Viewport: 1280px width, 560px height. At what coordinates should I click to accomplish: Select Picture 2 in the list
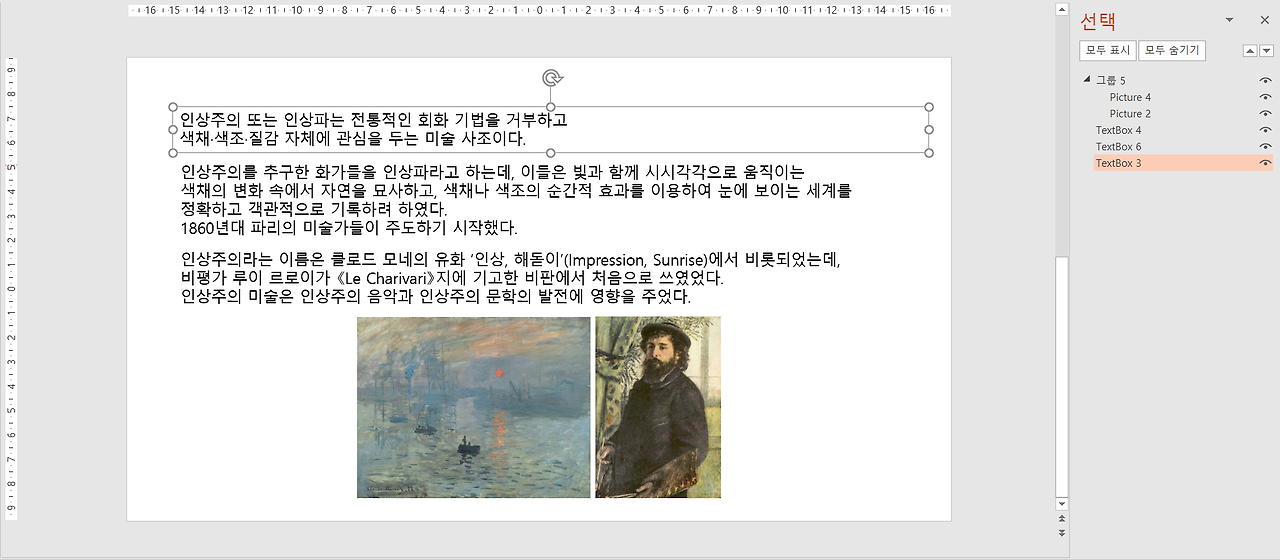1130,114
